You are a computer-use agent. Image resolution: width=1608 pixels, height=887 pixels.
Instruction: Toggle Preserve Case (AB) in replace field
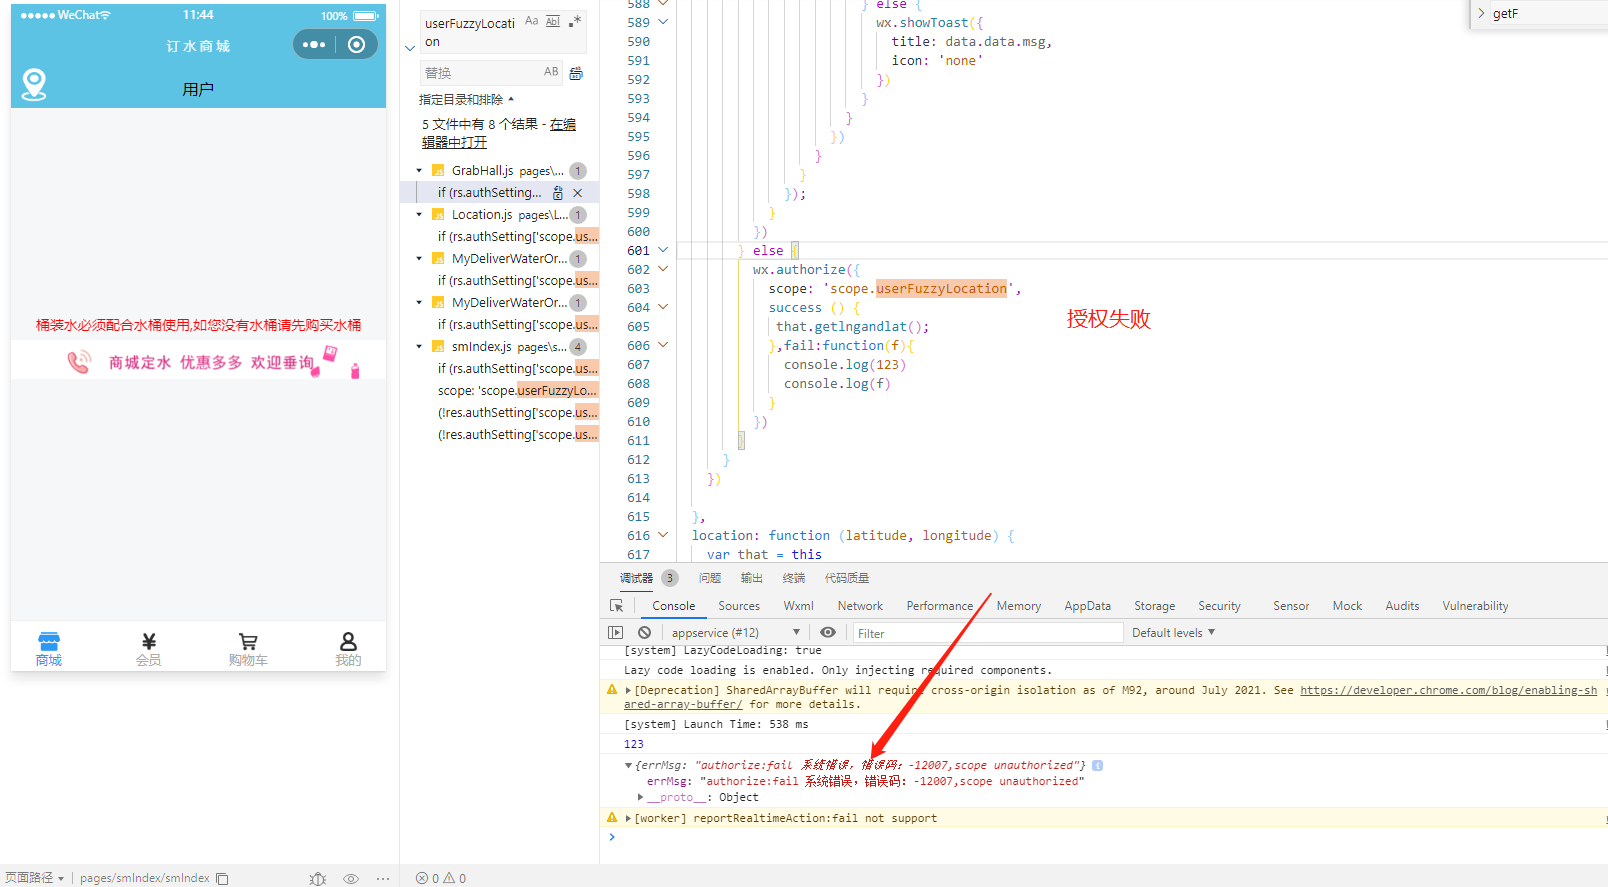pyautogui.click(x=551, y=72)
